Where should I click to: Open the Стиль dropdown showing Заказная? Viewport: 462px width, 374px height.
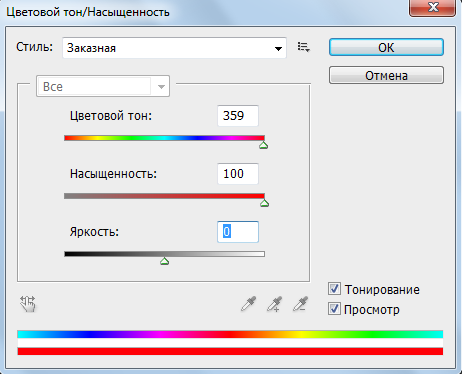pyautogui.click(x=174, y=48)
